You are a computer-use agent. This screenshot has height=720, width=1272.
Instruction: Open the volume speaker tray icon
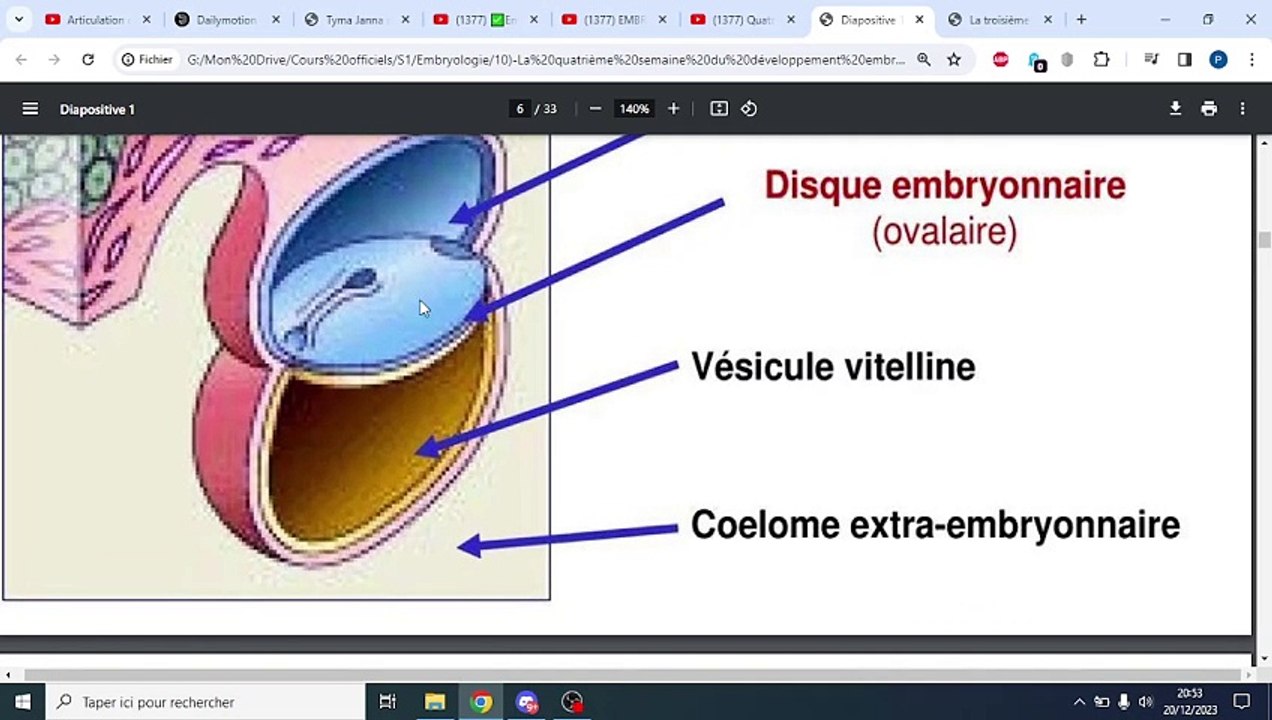tap(1146, 702)
